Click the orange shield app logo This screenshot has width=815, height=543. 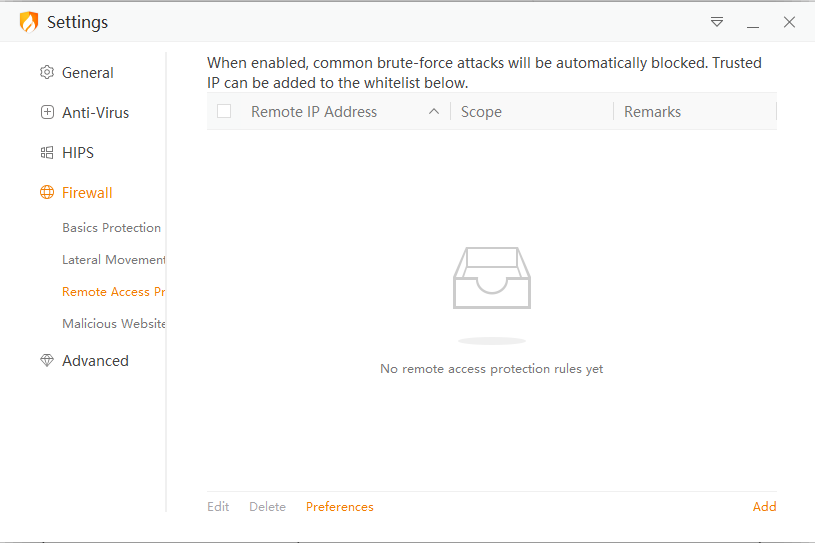[x=29, y=22]
